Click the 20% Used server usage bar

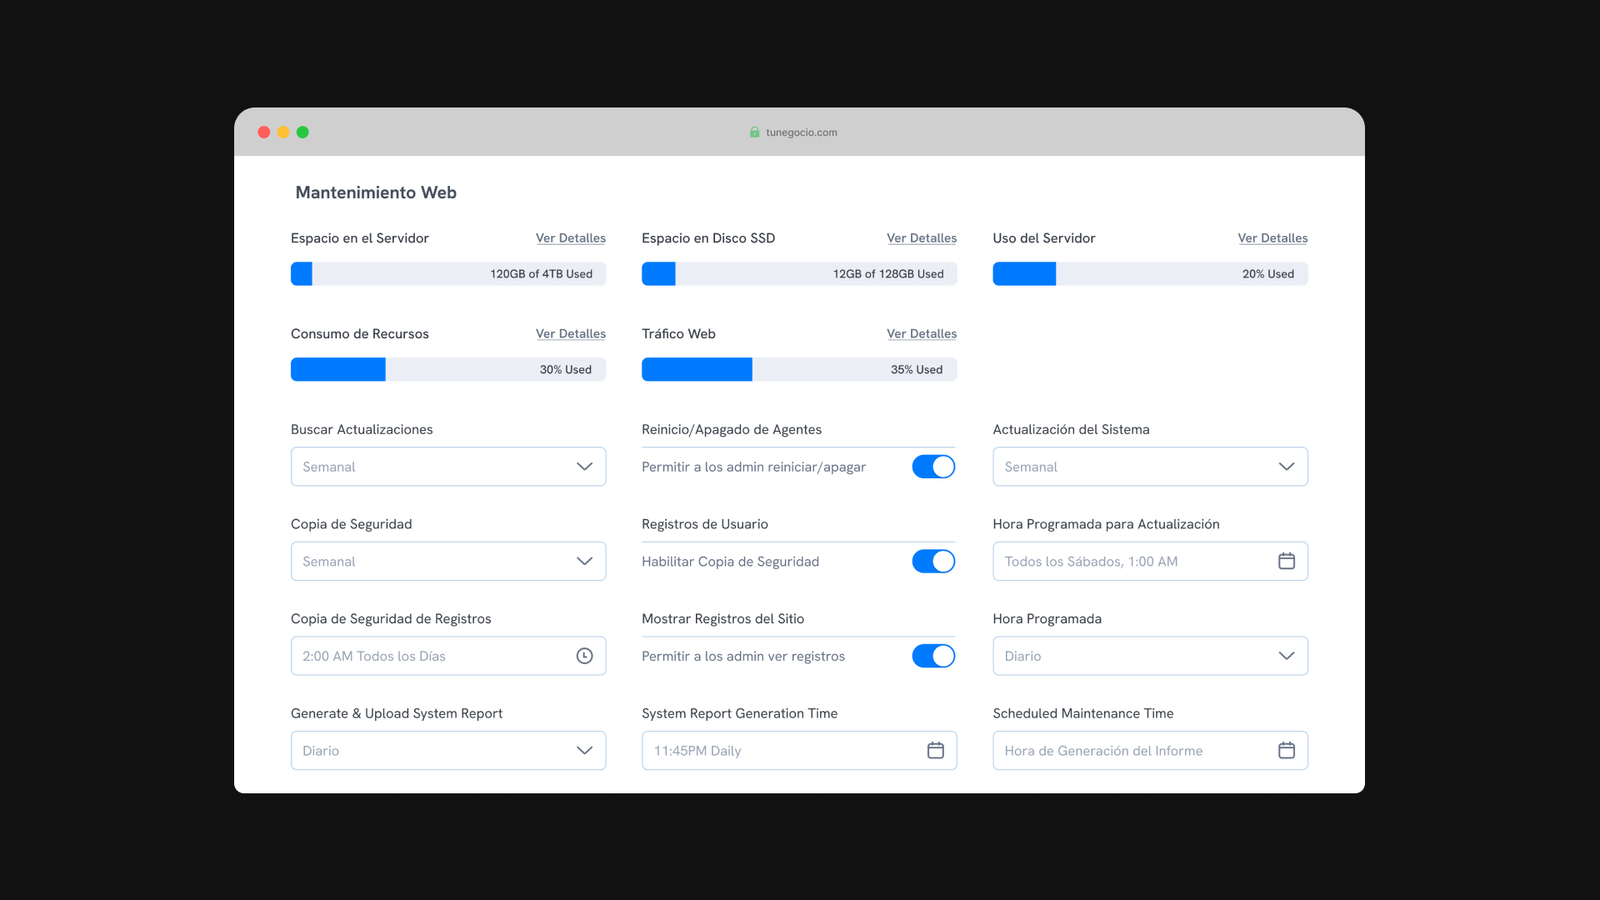tap(1150, 274)
